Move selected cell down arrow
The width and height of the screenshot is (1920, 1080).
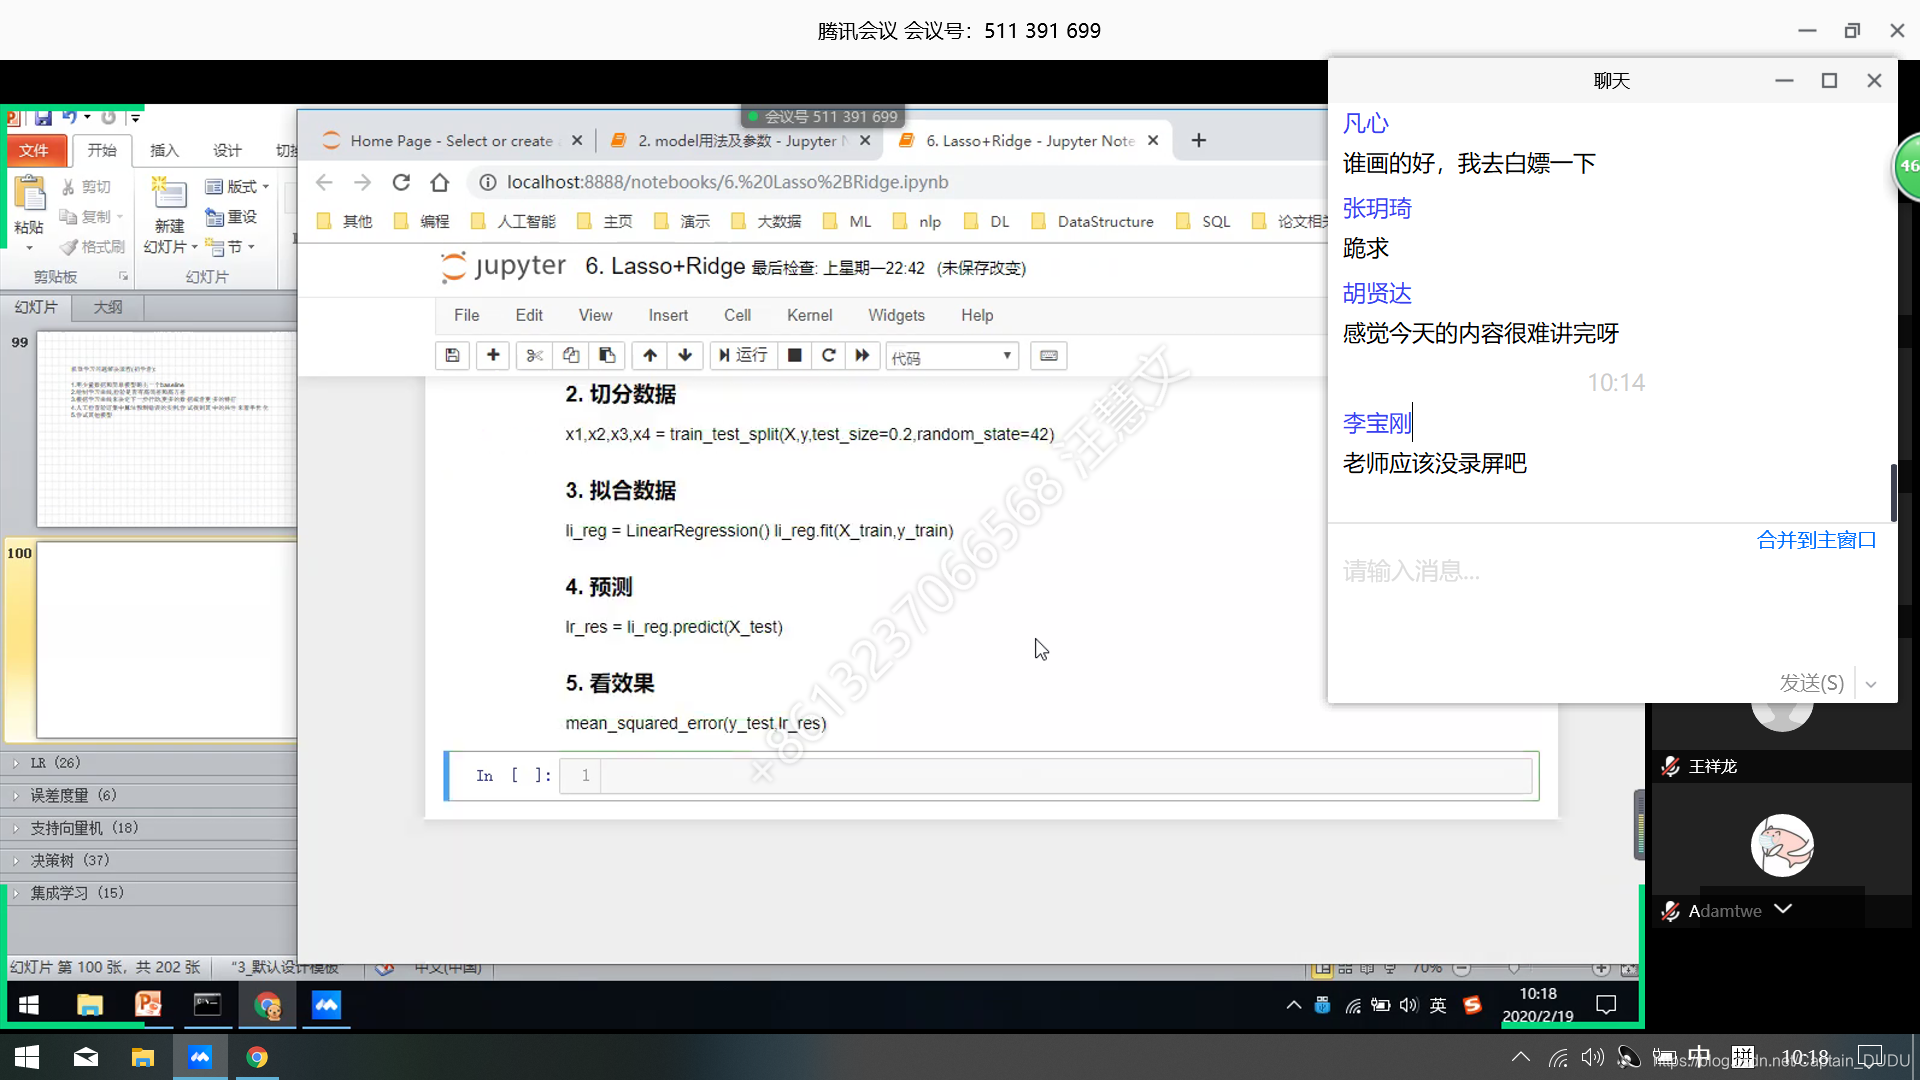(x=685, y=356)
